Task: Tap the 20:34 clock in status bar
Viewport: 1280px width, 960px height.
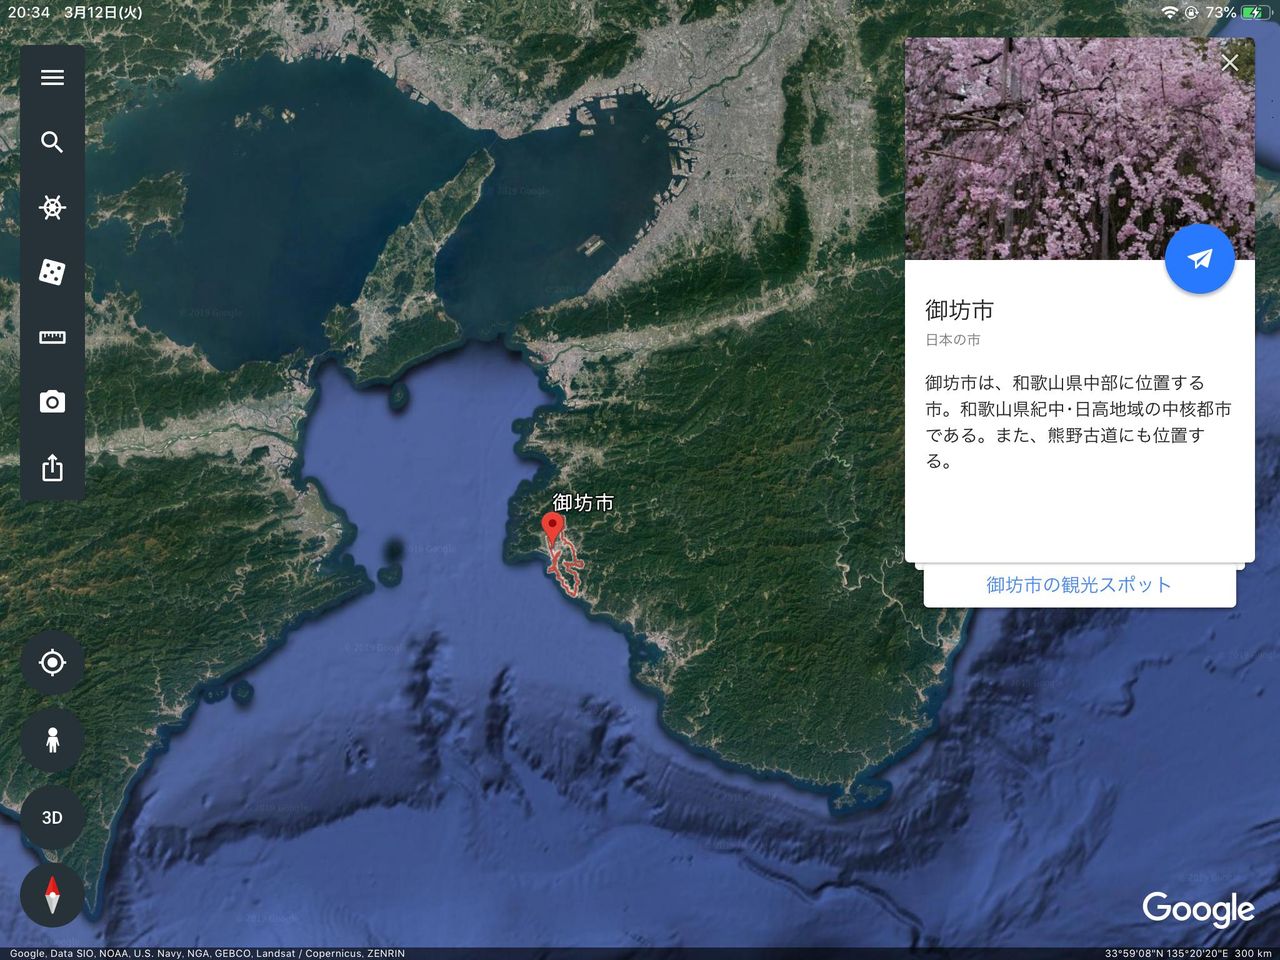Action: click(x=29, y=12)
